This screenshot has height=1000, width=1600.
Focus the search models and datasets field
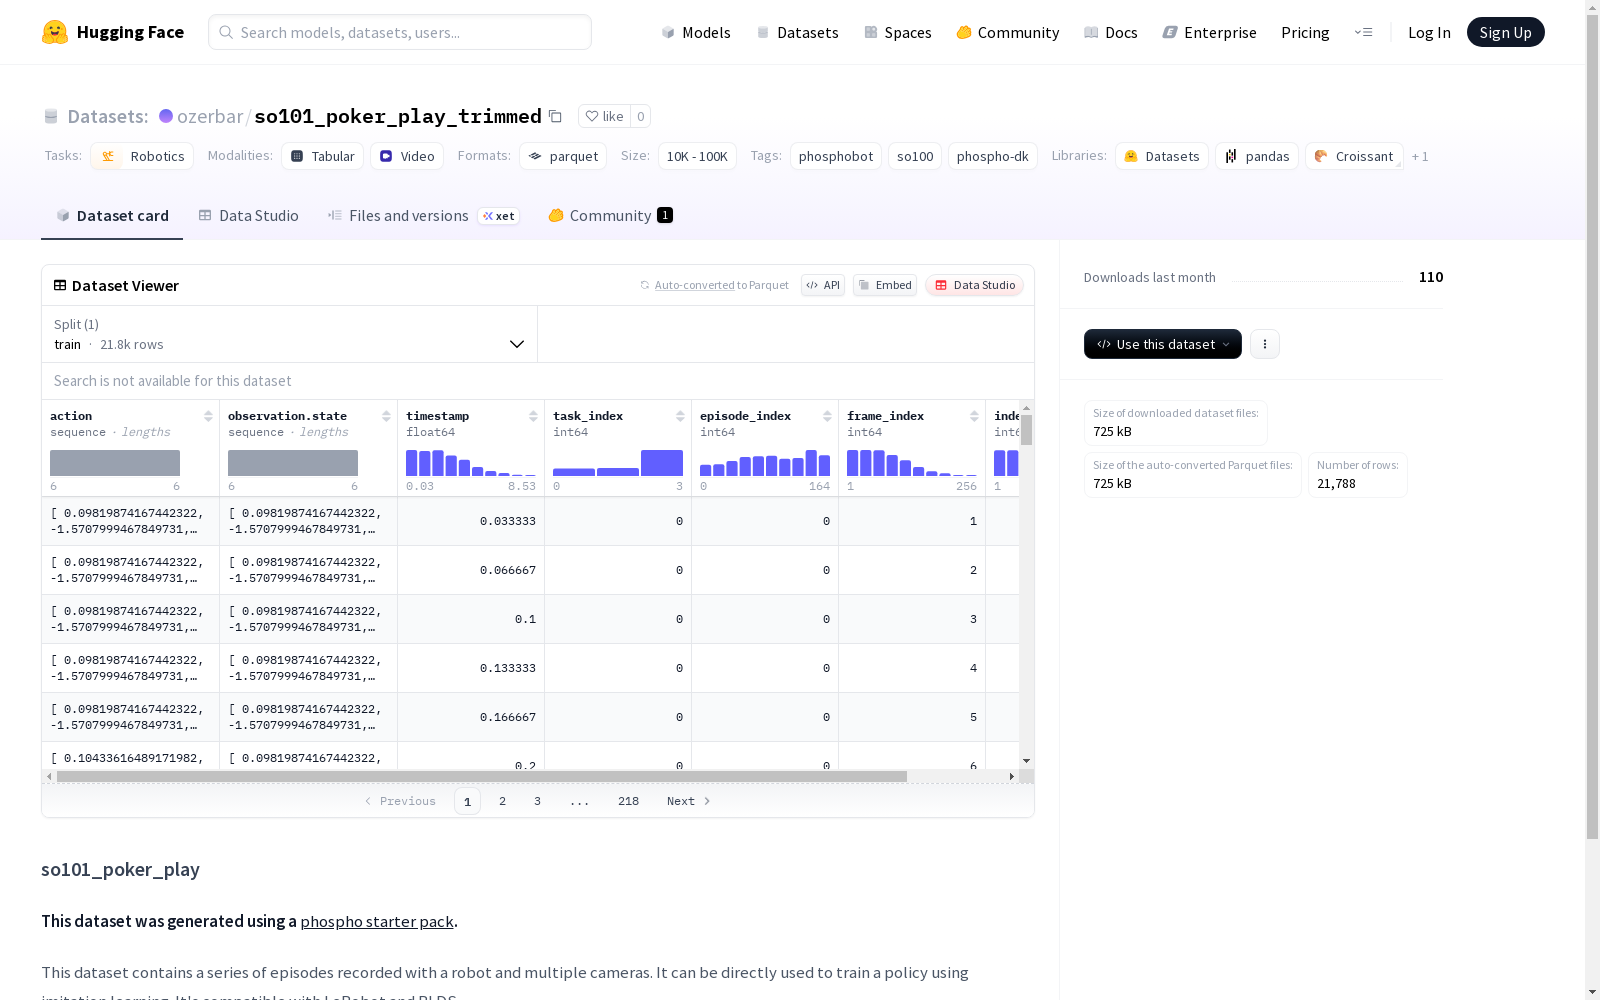point(400,32)
